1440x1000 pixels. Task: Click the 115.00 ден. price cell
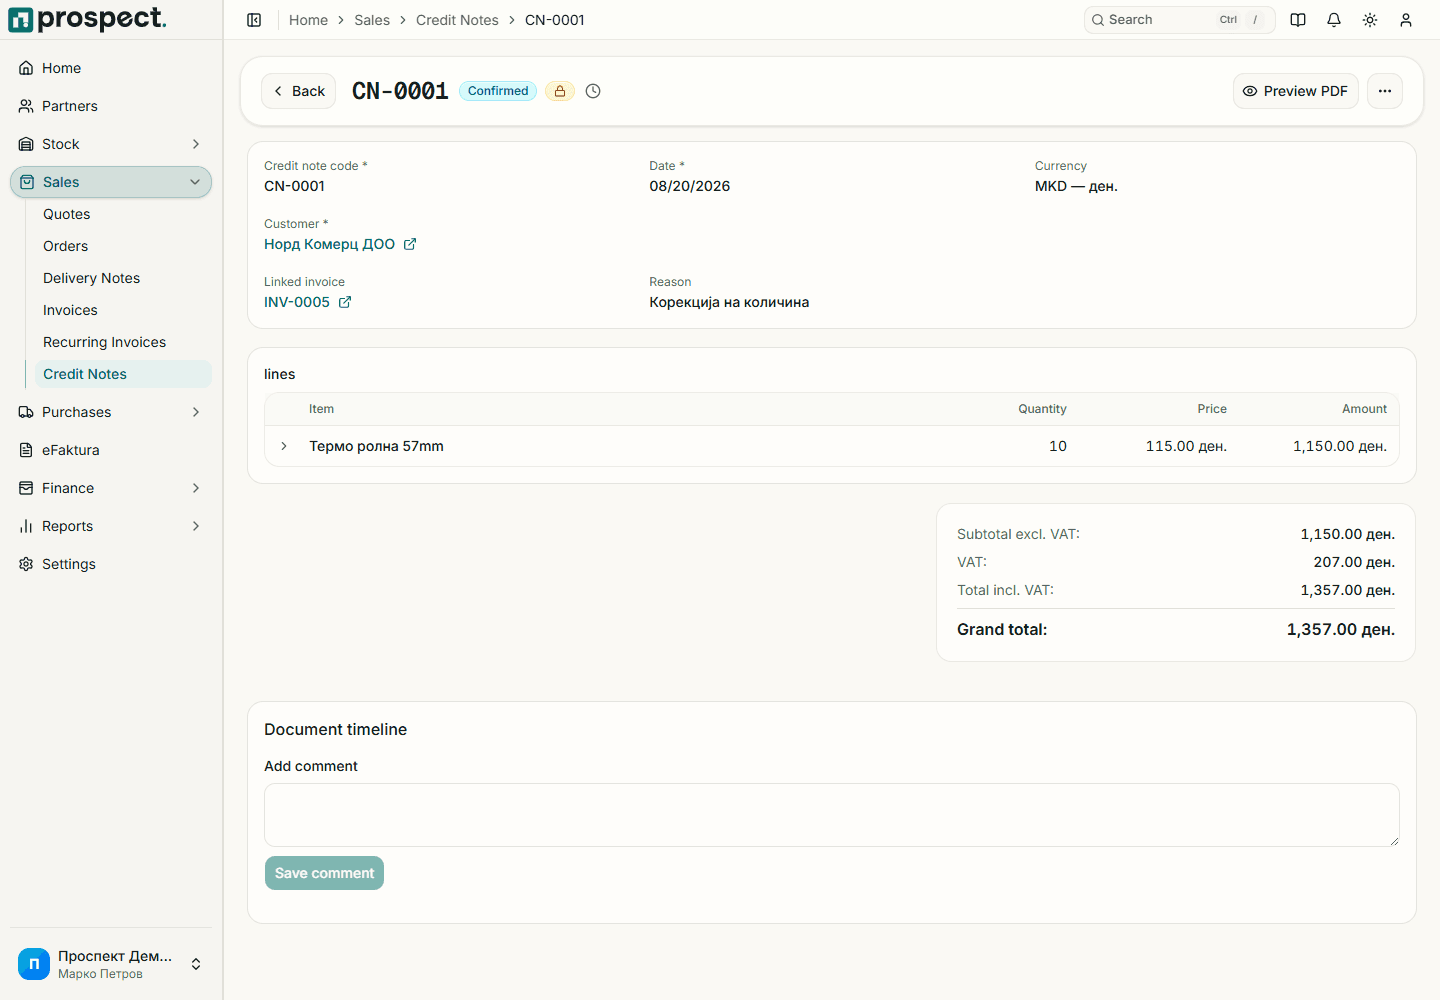[1186, 446]
